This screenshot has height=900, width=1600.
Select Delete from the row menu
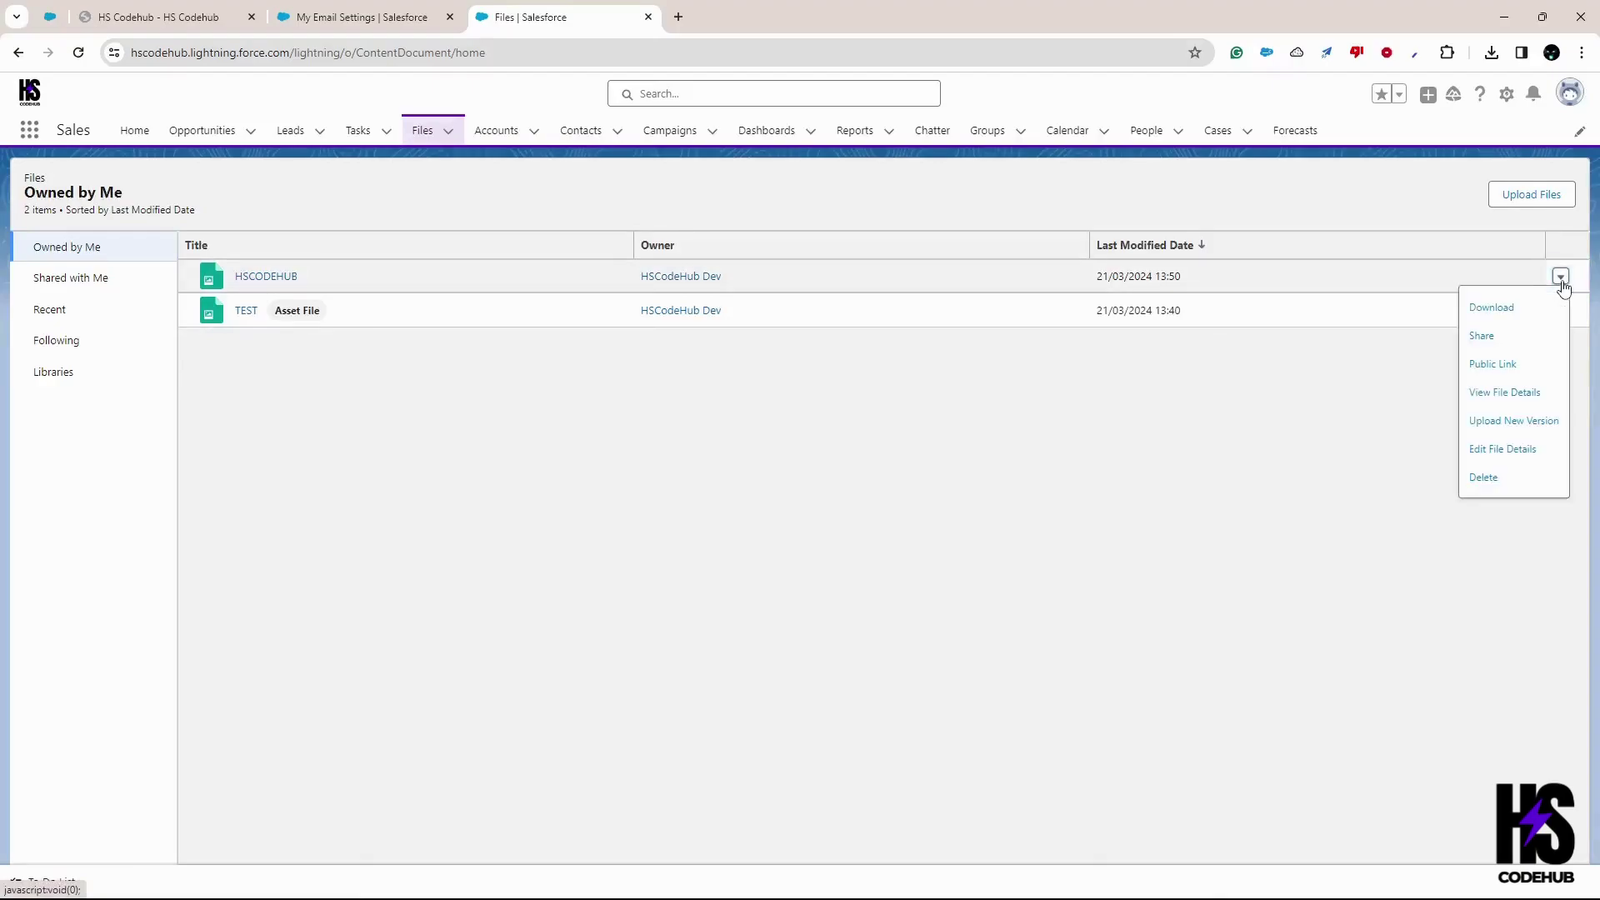[1483, 477]
